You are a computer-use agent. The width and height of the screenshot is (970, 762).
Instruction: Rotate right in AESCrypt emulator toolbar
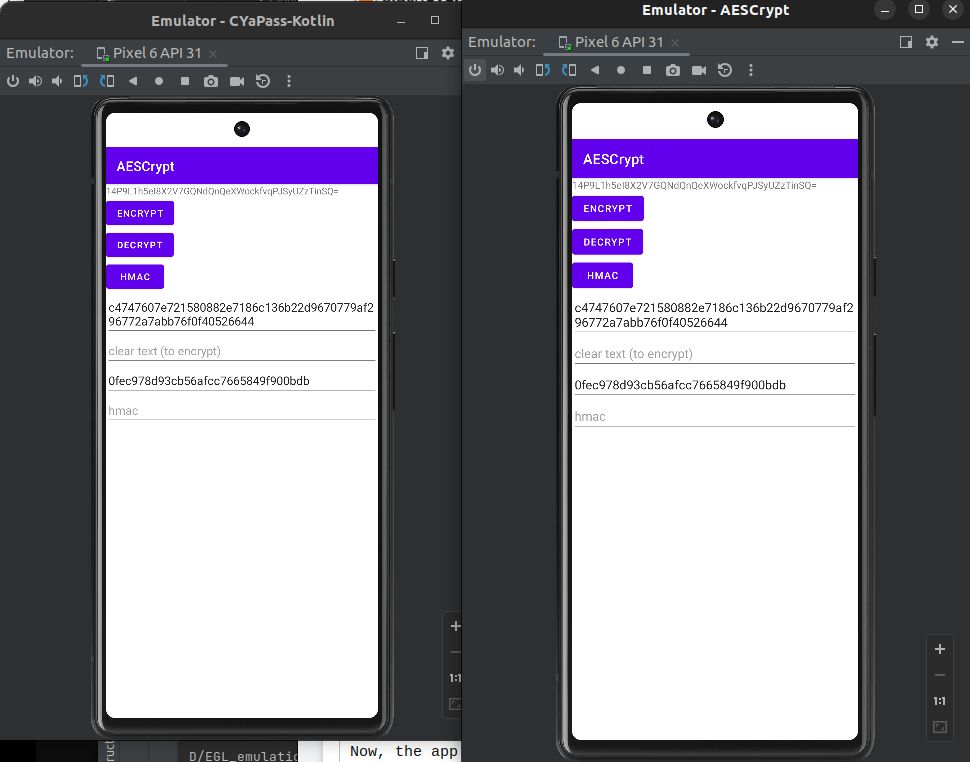pos(569,70)
